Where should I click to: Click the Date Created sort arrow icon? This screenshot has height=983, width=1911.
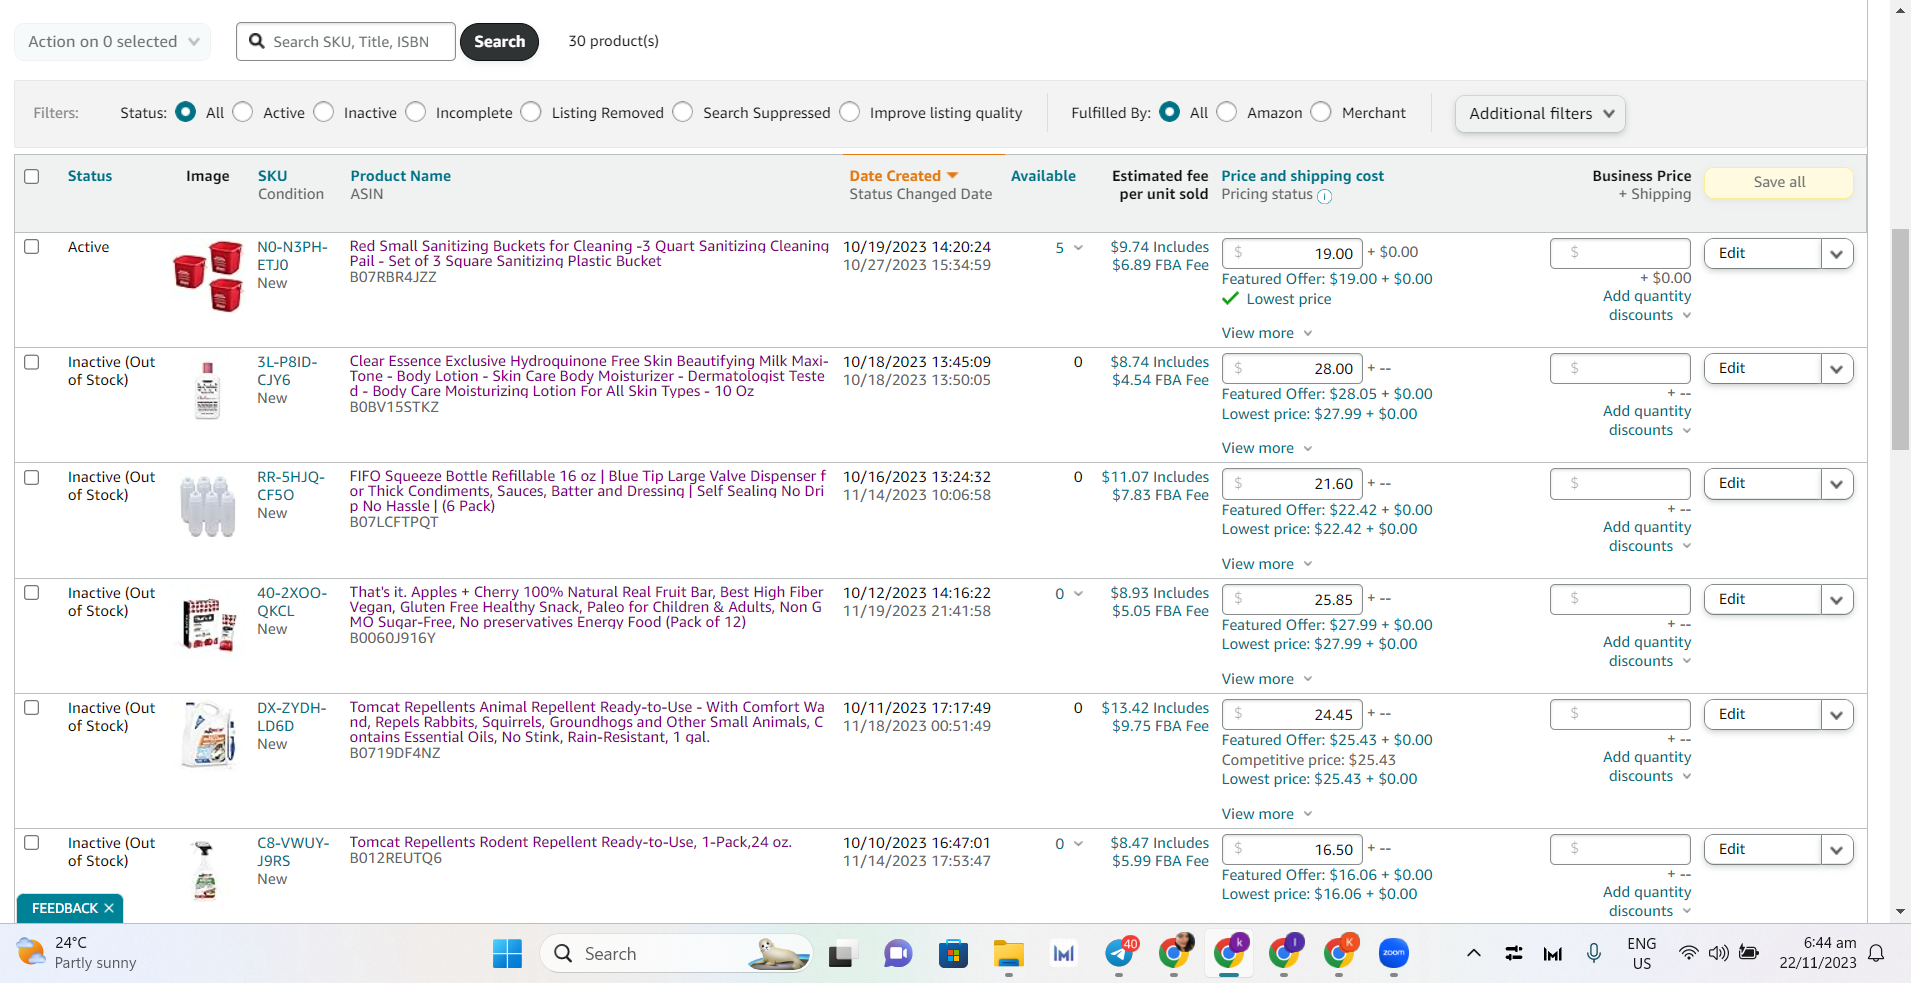point(952,176)
